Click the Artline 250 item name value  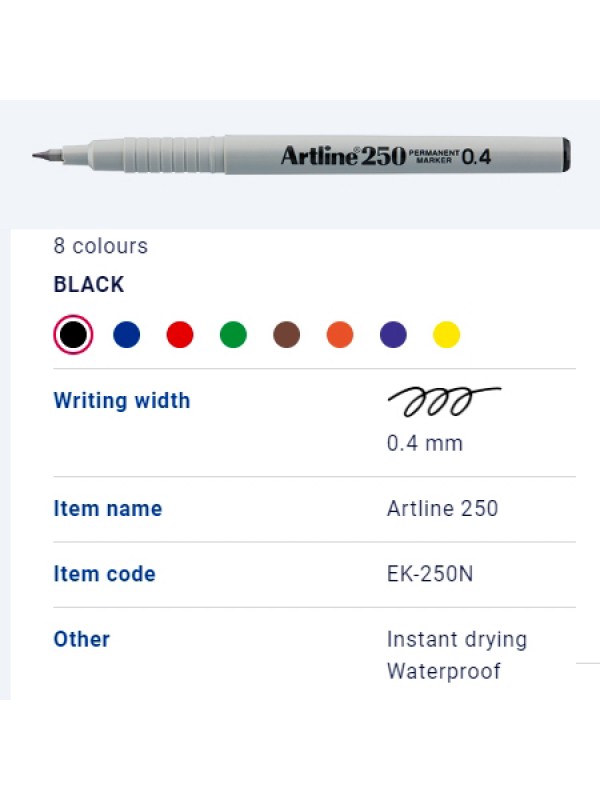tap(442, 509)
